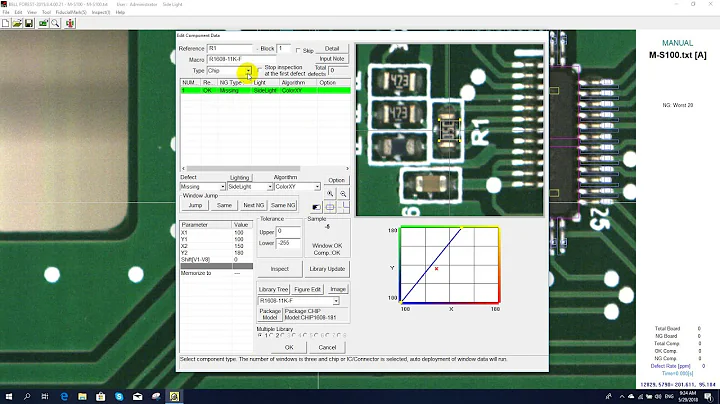Click the red and green inspect toolbar icon
Image resolution: width=720 pixels, height=404 pixels.
[x=70, y=23]
